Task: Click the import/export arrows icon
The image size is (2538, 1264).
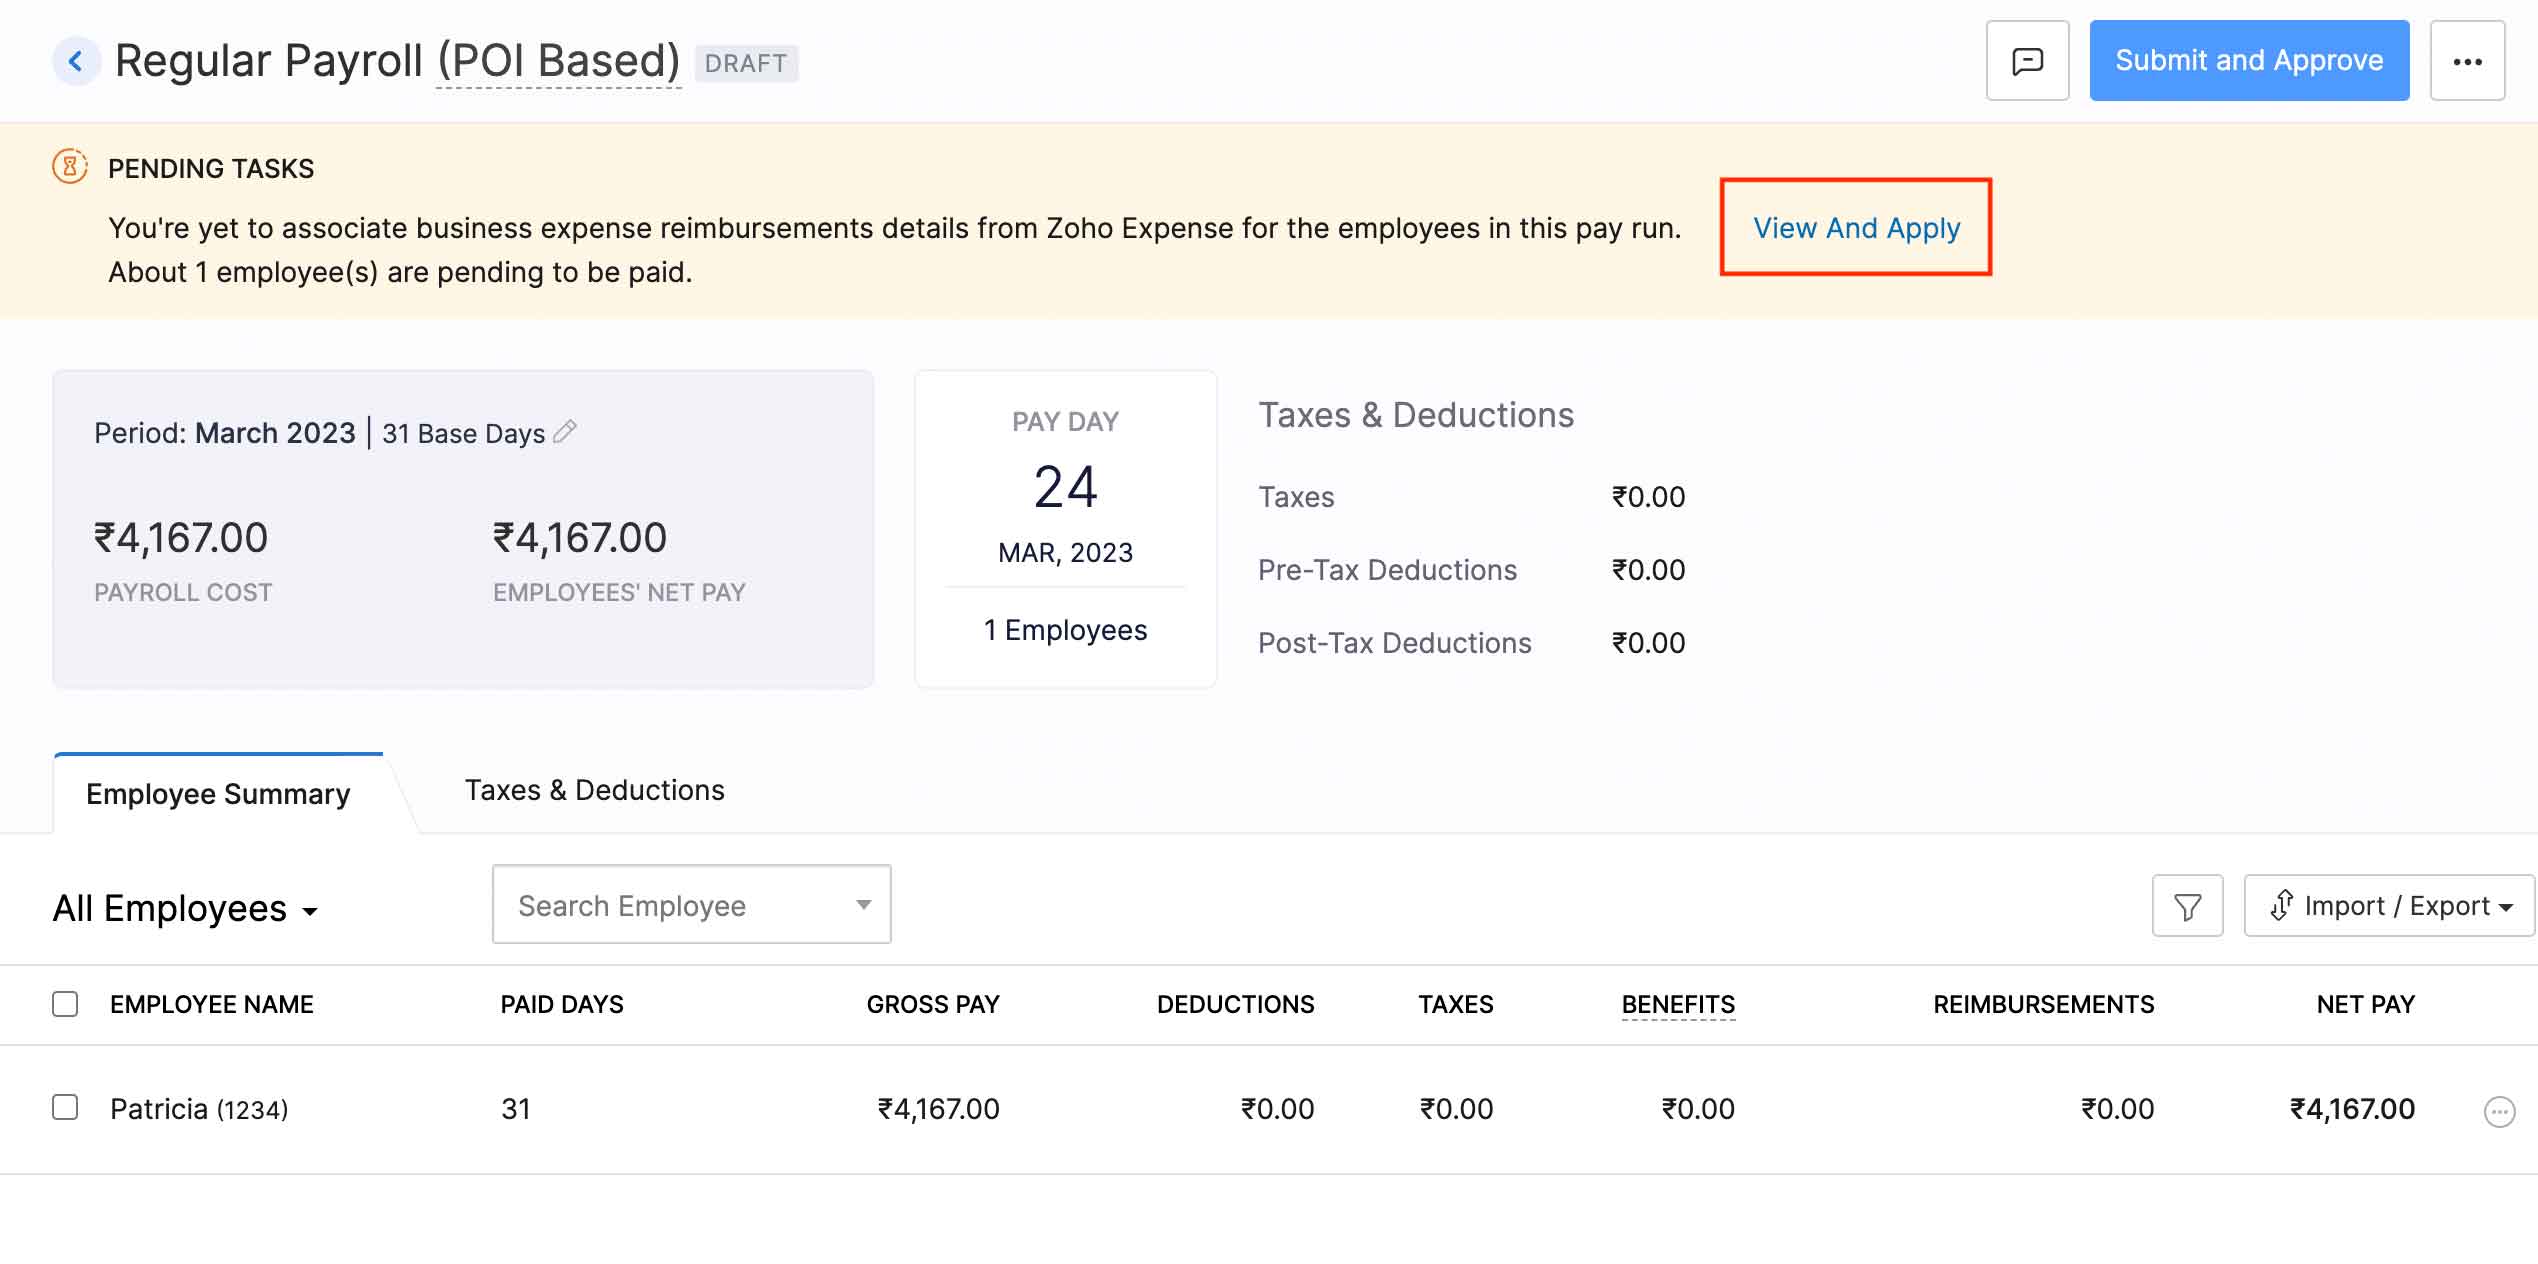Action: click(2283, 905)
